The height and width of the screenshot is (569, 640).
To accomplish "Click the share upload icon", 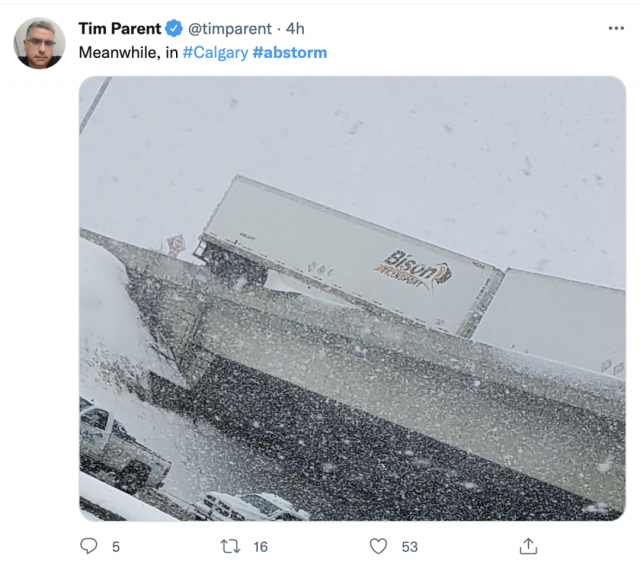I will [x=528, y=546].
